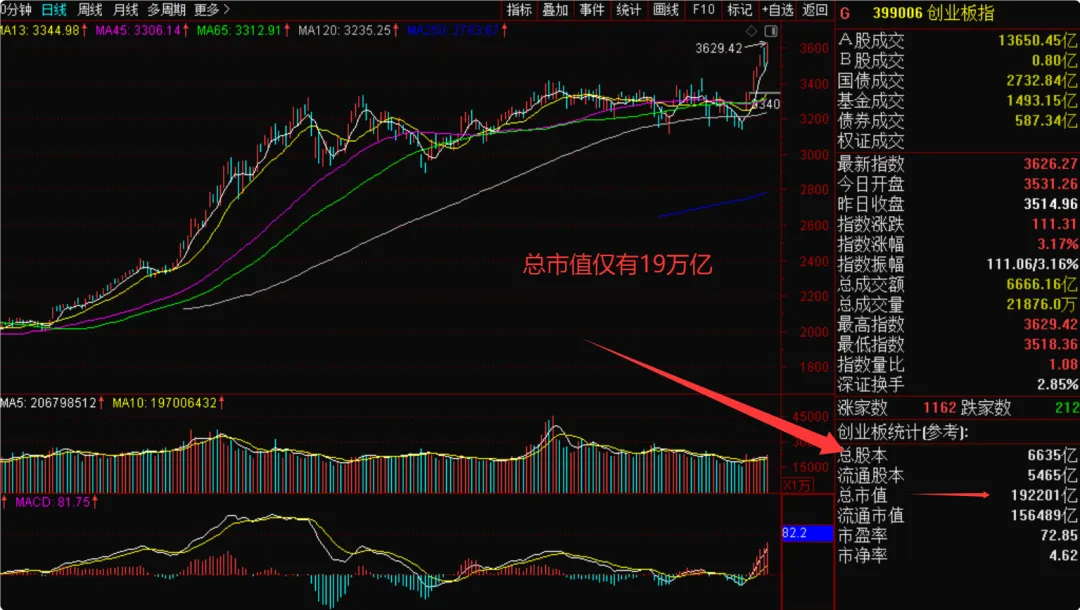Select the B股成交 0.80亿 row
This screenshot has height=610, width=1080.
pyautogui.click(x=957, y=61)
